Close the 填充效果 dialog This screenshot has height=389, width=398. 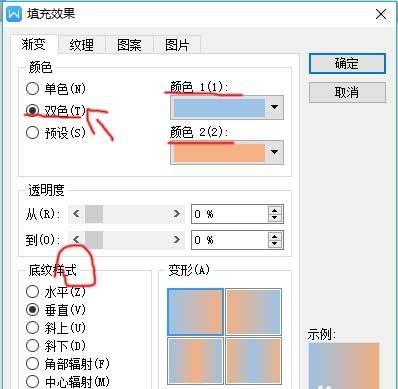coord(381,14)
